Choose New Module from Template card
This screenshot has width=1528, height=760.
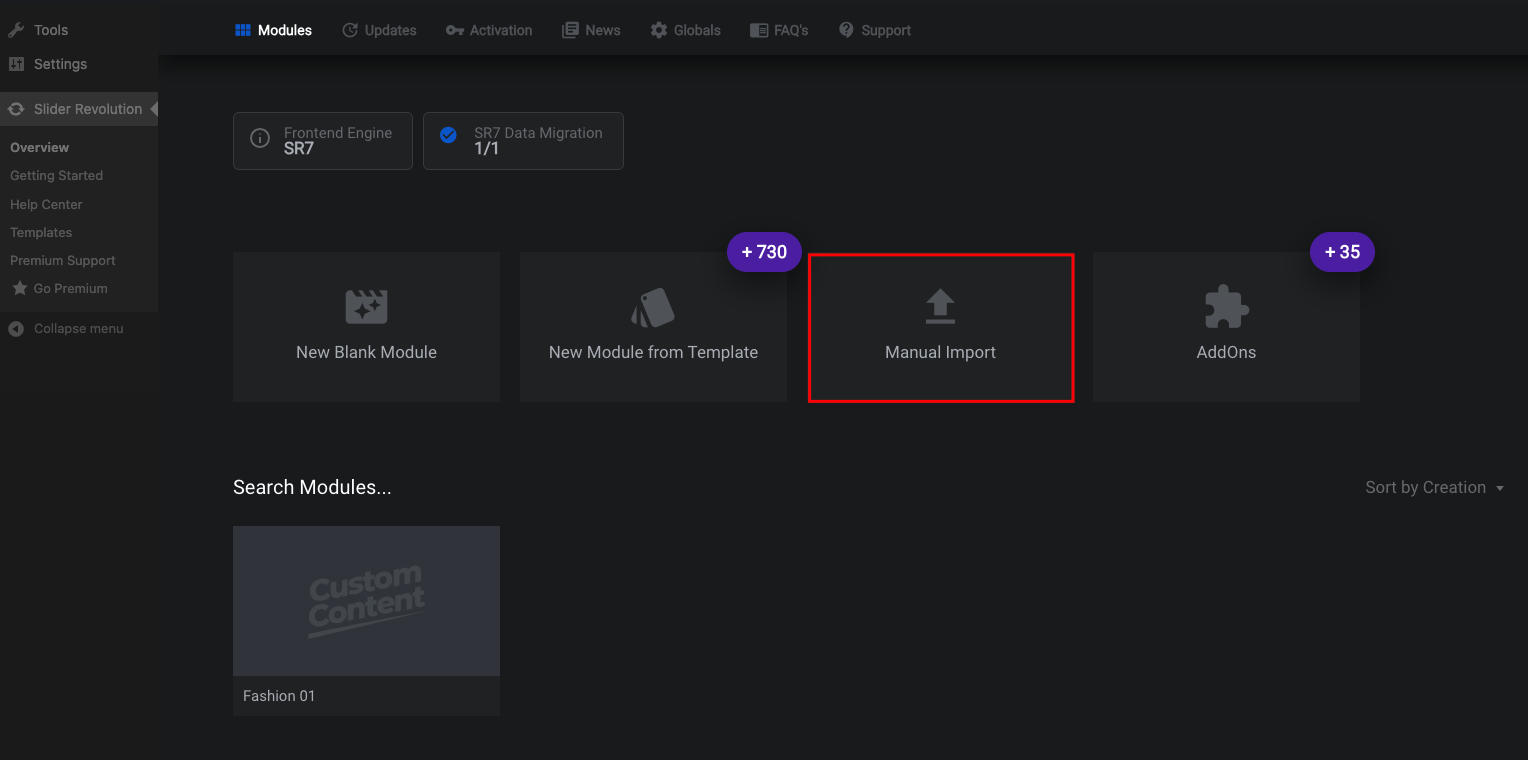coord(653,327)
